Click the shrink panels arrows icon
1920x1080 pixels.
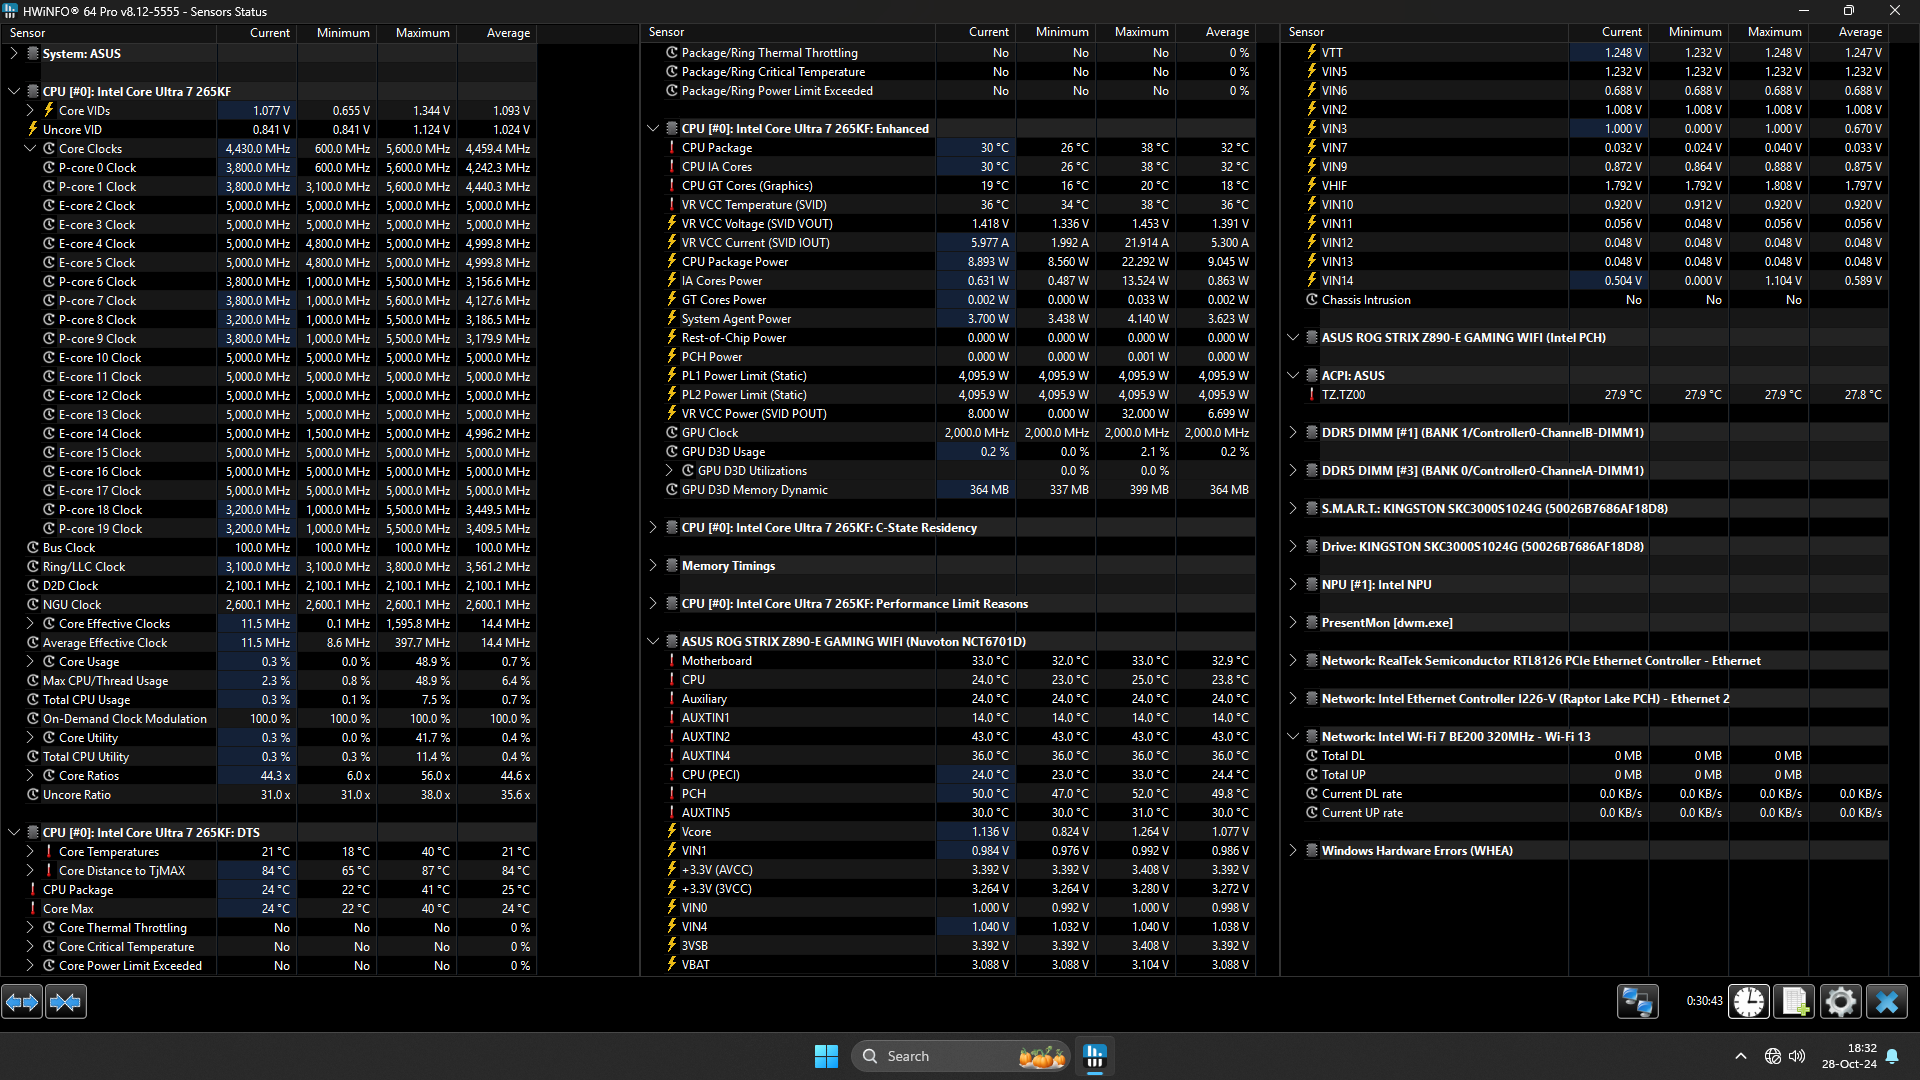click(x=66, y=1001)
